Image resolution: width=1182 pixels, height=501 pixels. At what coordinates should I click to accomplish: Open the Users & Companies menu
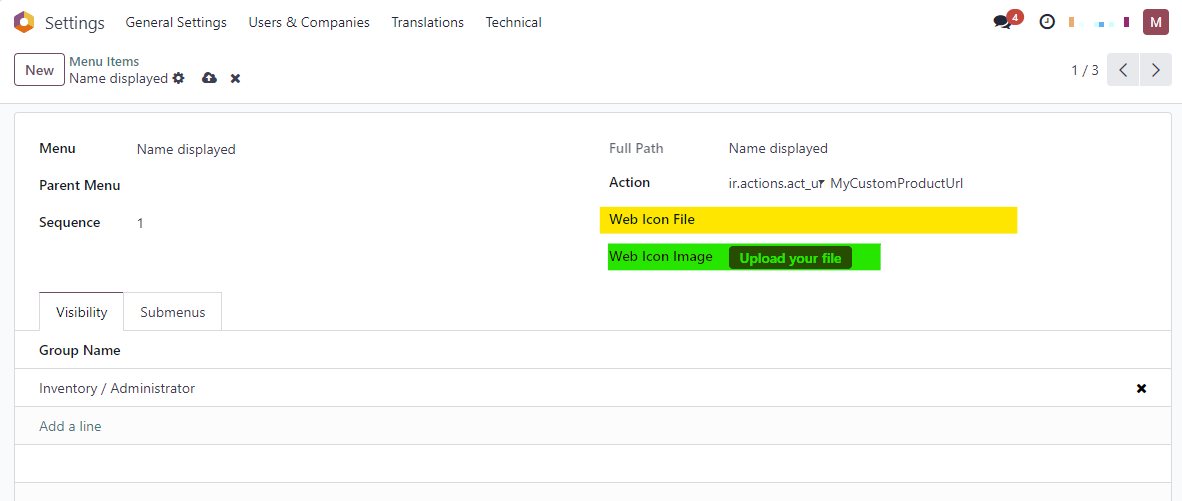309,23
